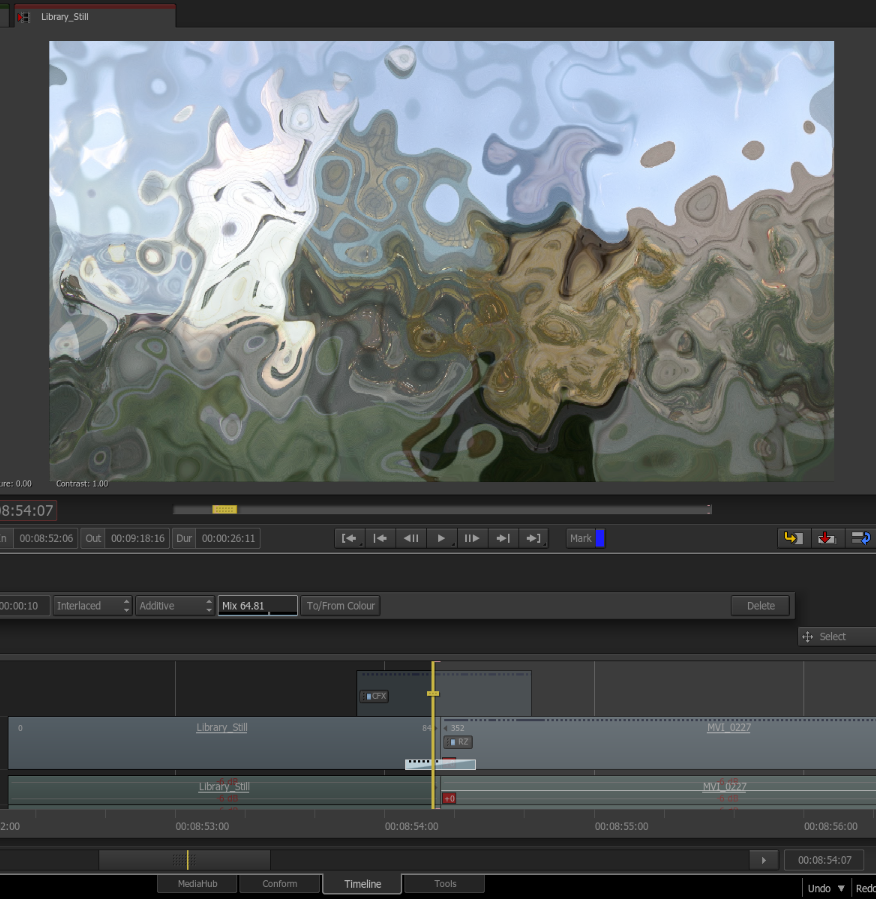Open the Additive blend mode dropdown
This screenshot has height=899, width=876.
click(x=175, y=606)
